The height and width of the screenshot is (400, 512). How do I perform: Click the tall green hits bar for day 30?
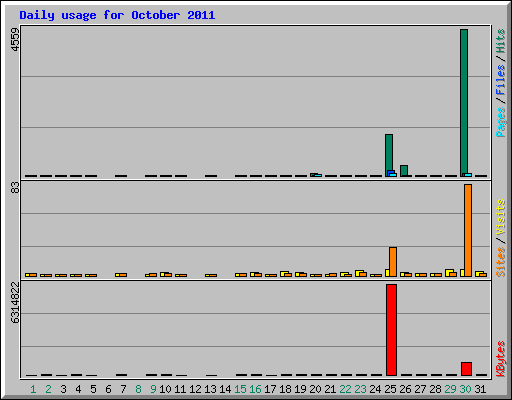(464, 103)
